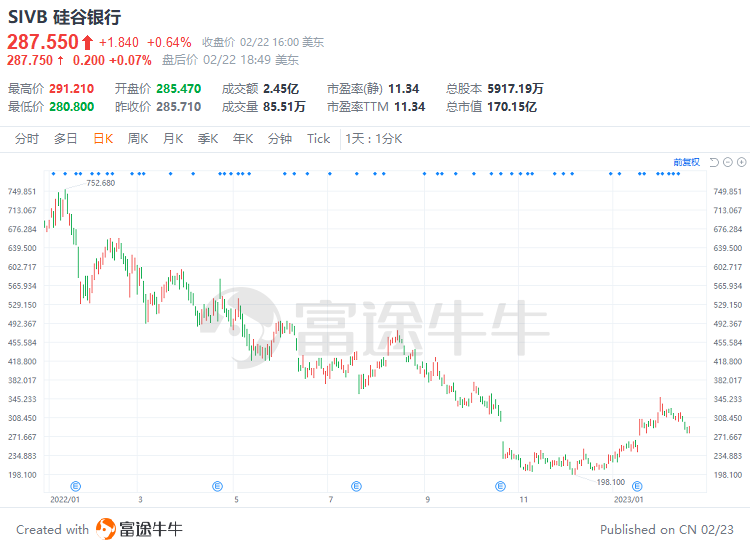Click the 198.100 low price callout label

611,482
